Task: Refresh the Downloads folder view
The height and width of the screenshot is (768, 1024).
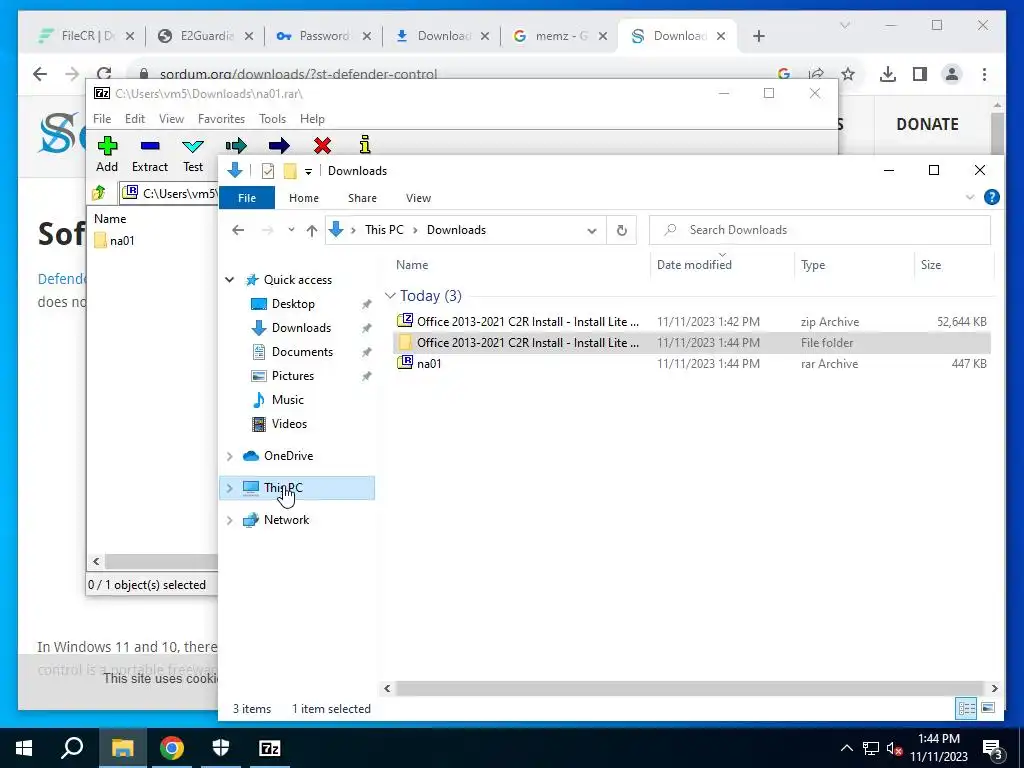Action: 622,230
